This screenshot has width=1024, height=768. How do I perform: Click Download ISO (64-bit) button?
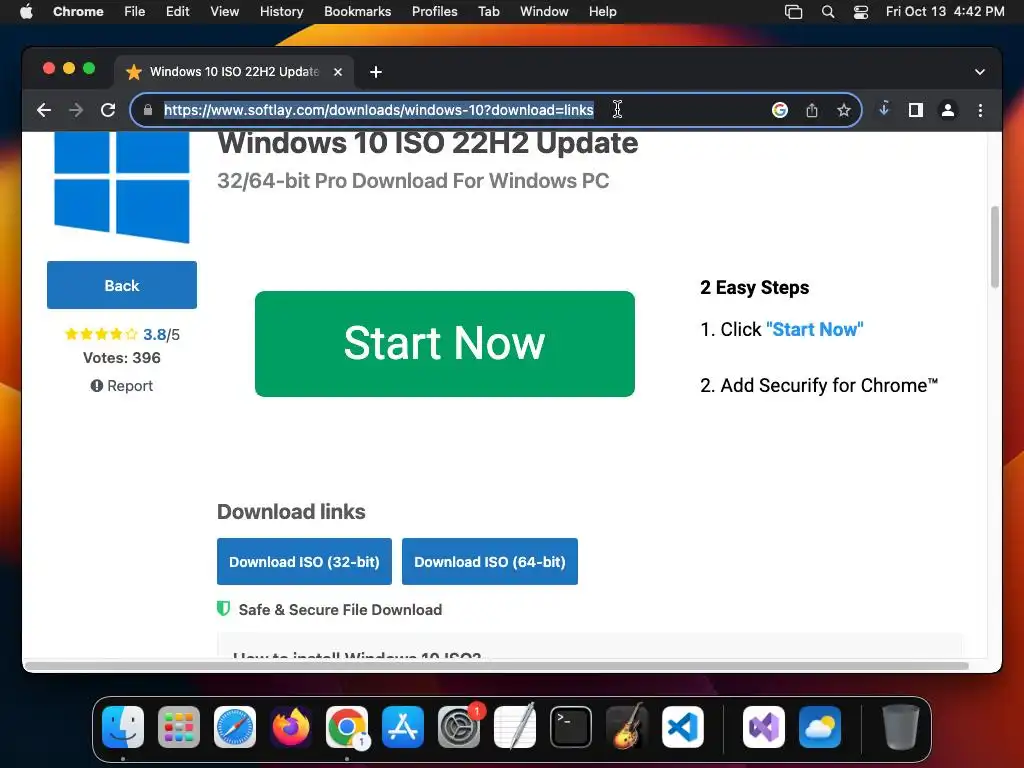pyautogui.click(x=490, y=562)
